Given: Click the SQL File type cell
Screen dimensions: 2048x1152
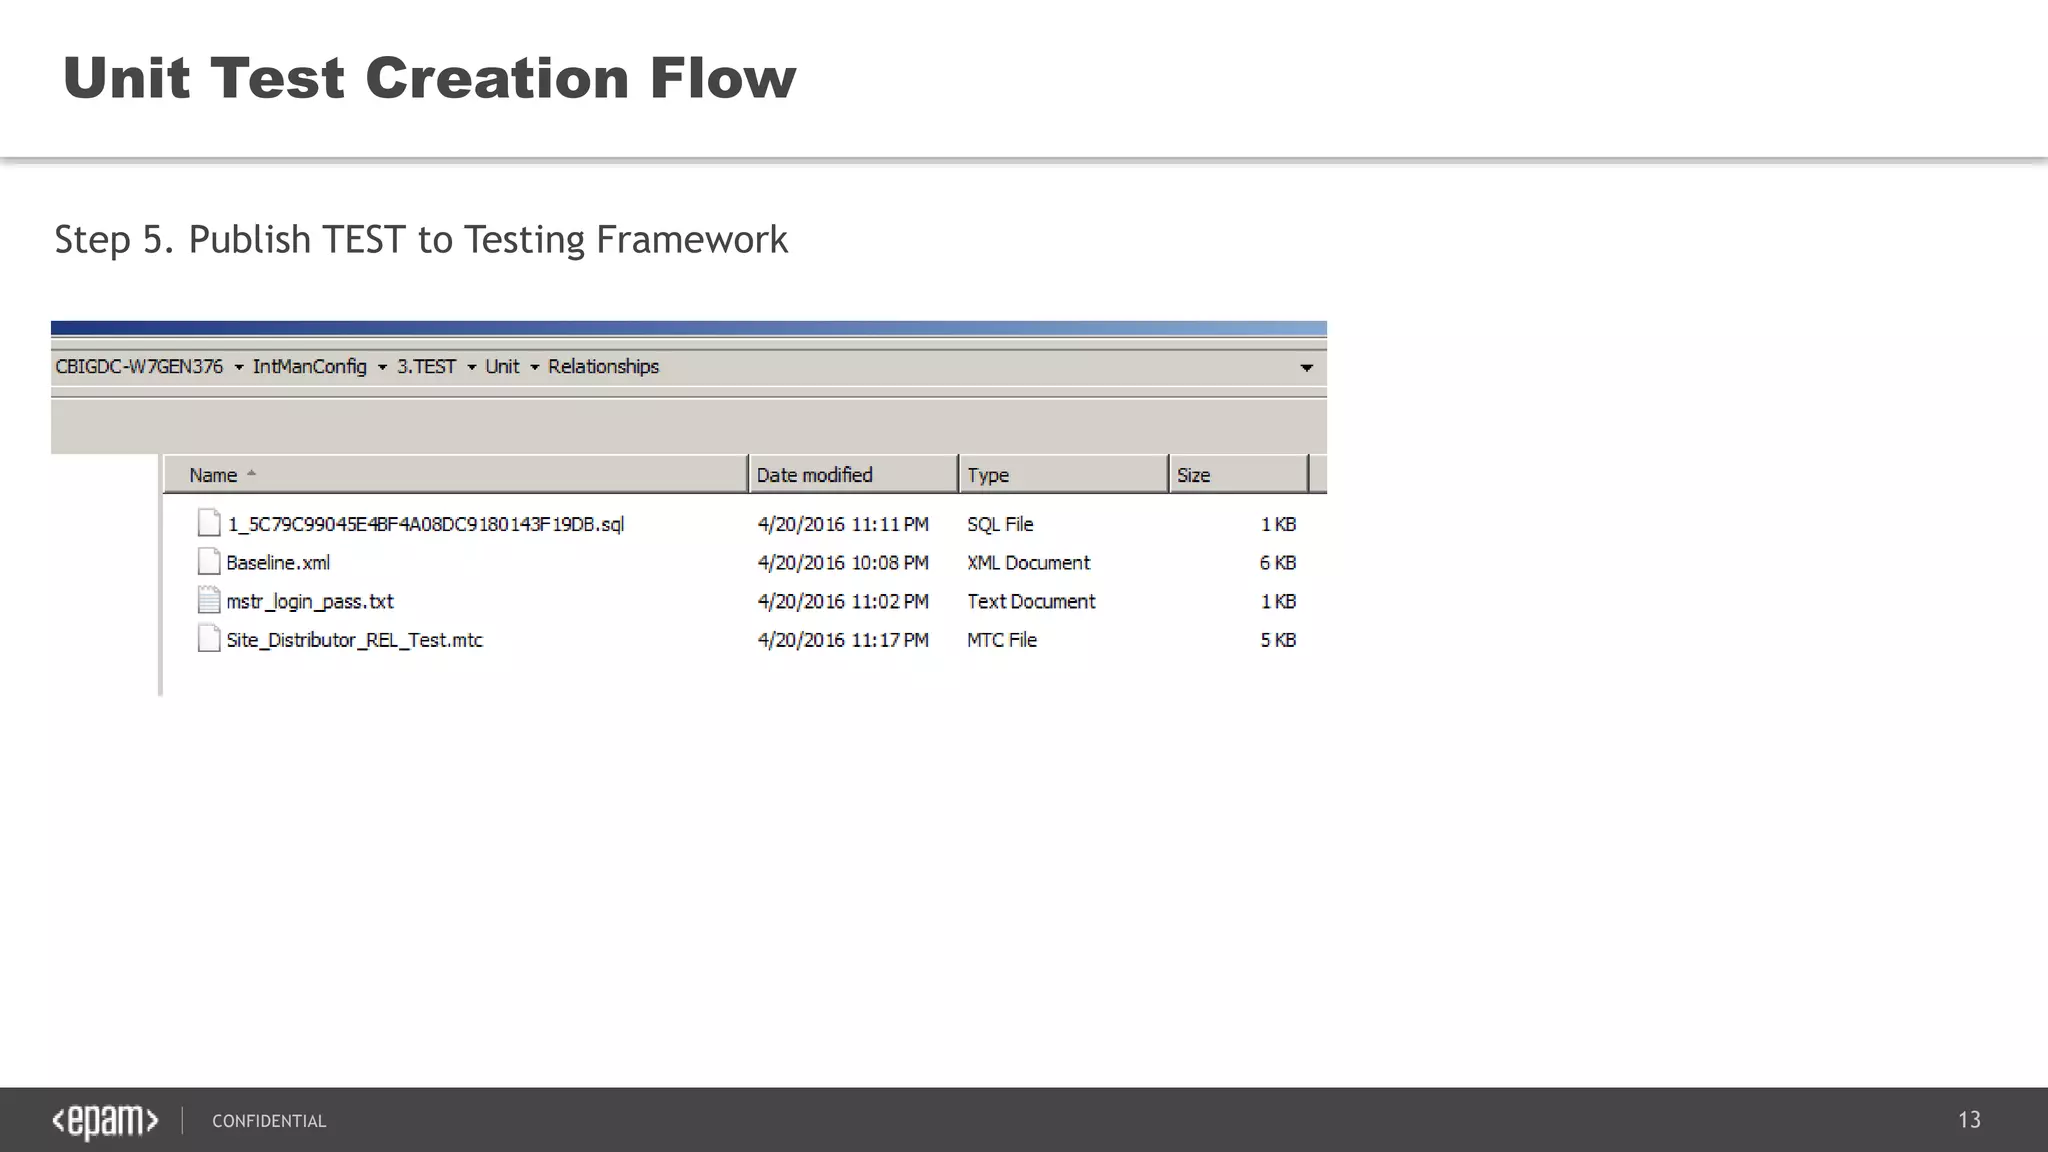Looking at the screenshot, I should [x=1000, y=524].
